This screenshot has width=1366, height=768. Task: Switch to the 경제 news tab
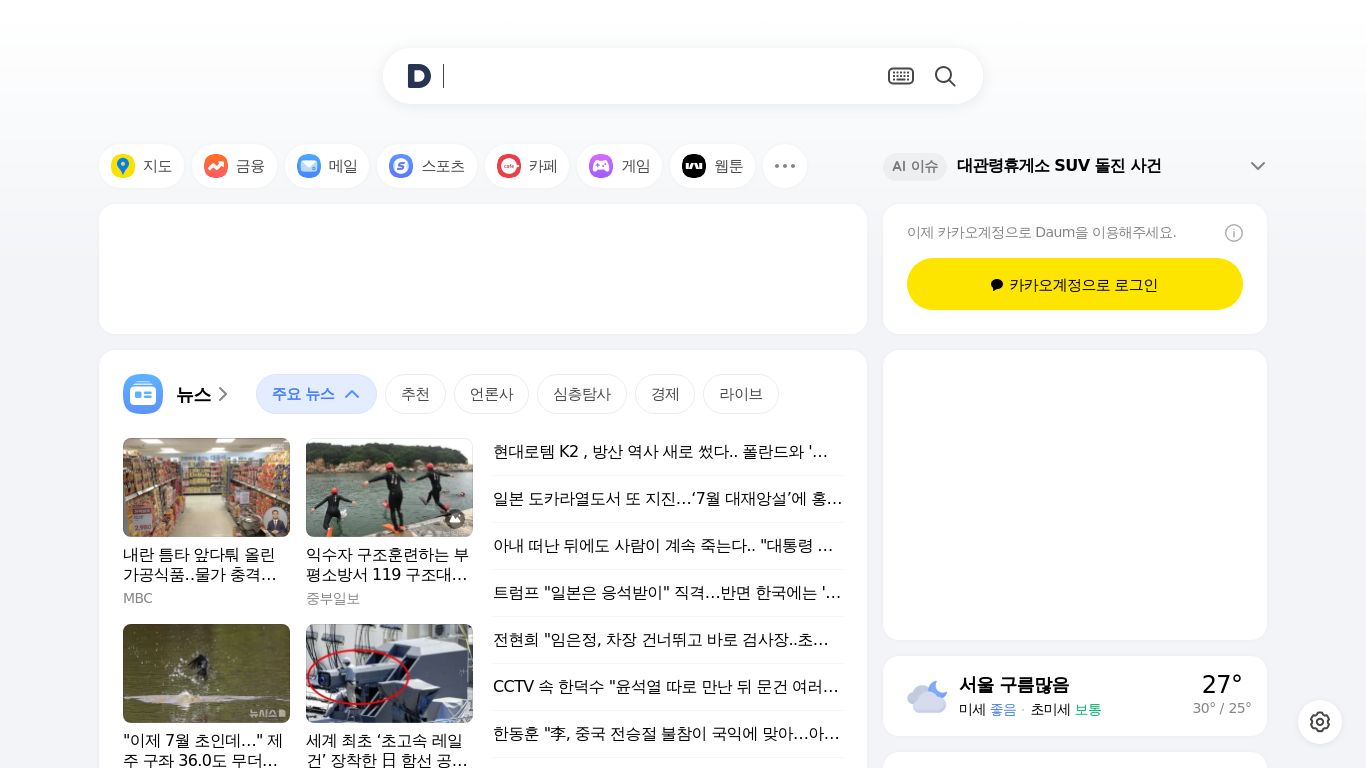(x=665, y=394)
